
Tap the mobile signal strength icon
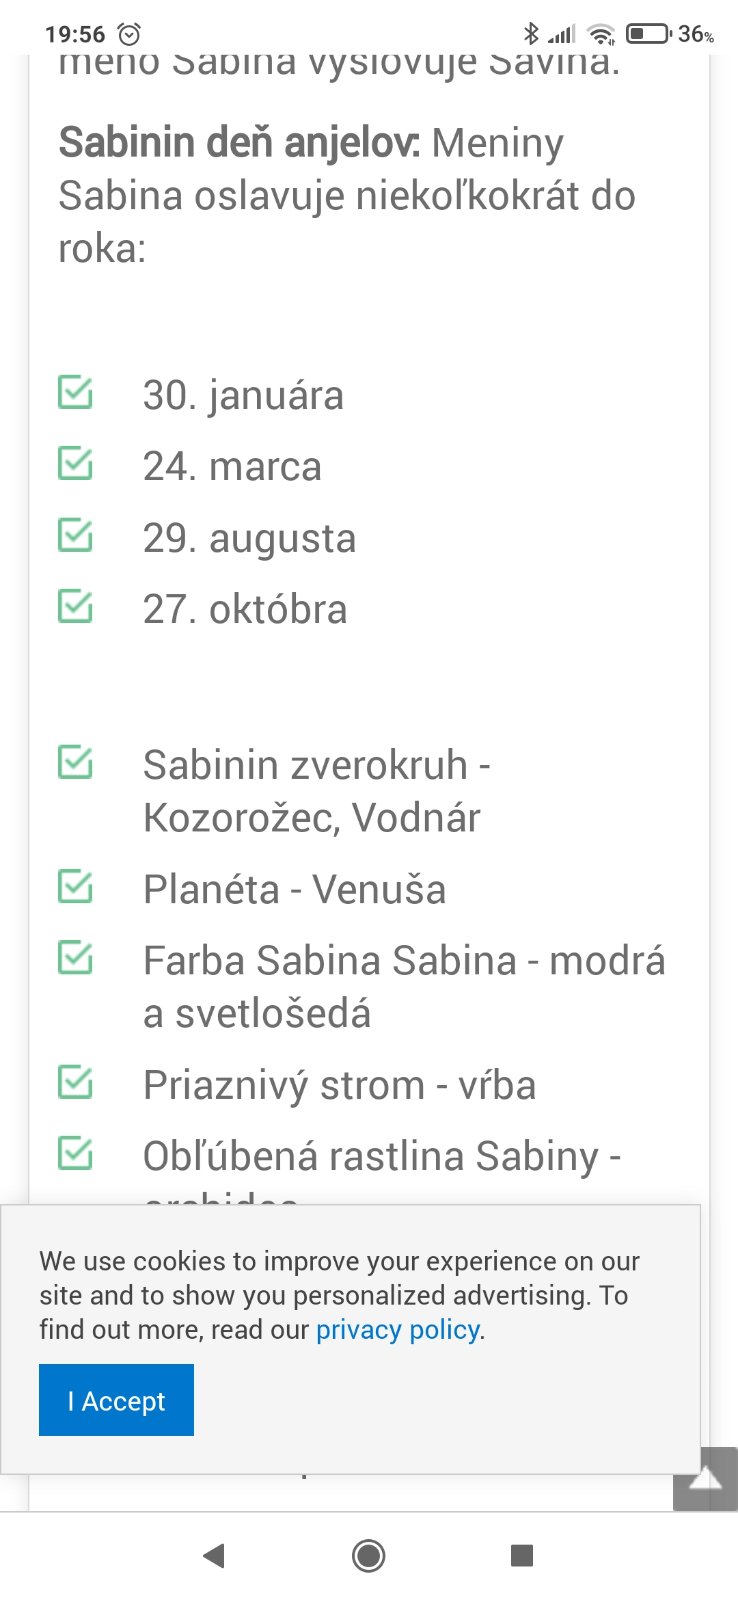(x=562, y=34)
